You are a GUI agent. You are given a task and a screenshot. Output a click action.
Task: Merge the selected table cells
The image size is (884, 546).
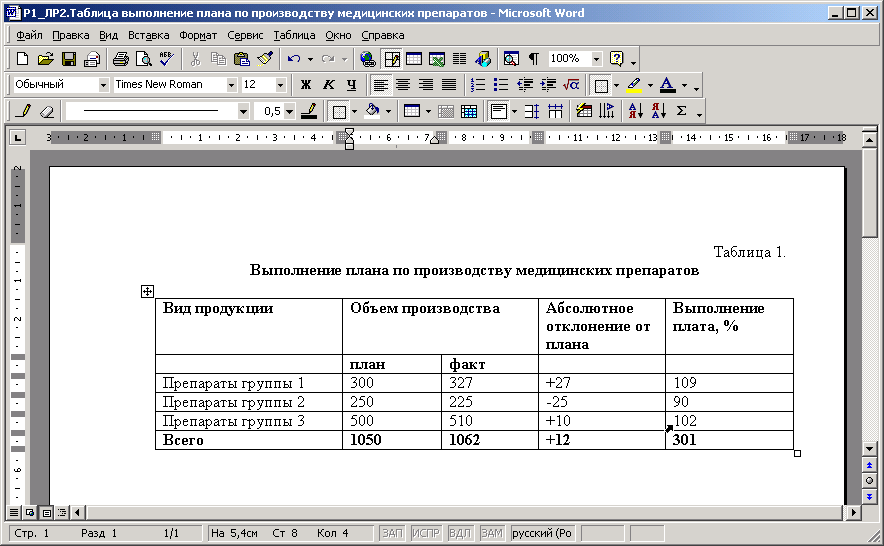445,111
